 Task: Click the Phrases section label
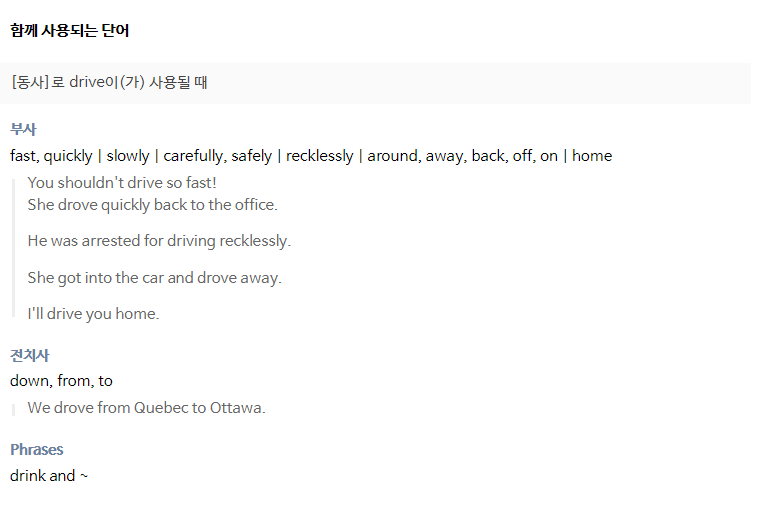37,449
